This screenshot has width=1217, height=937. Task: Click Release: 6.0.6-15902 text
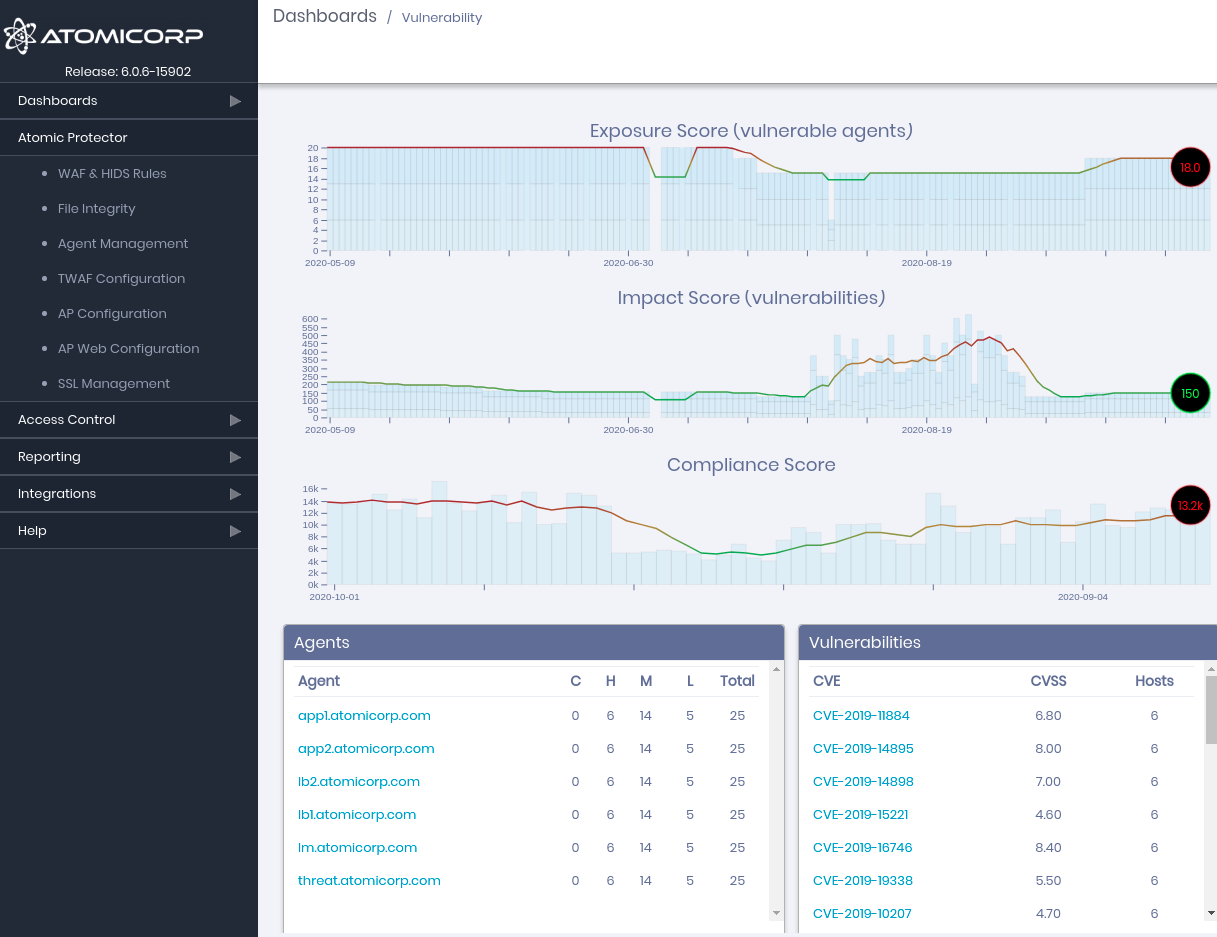pos(128,72)
